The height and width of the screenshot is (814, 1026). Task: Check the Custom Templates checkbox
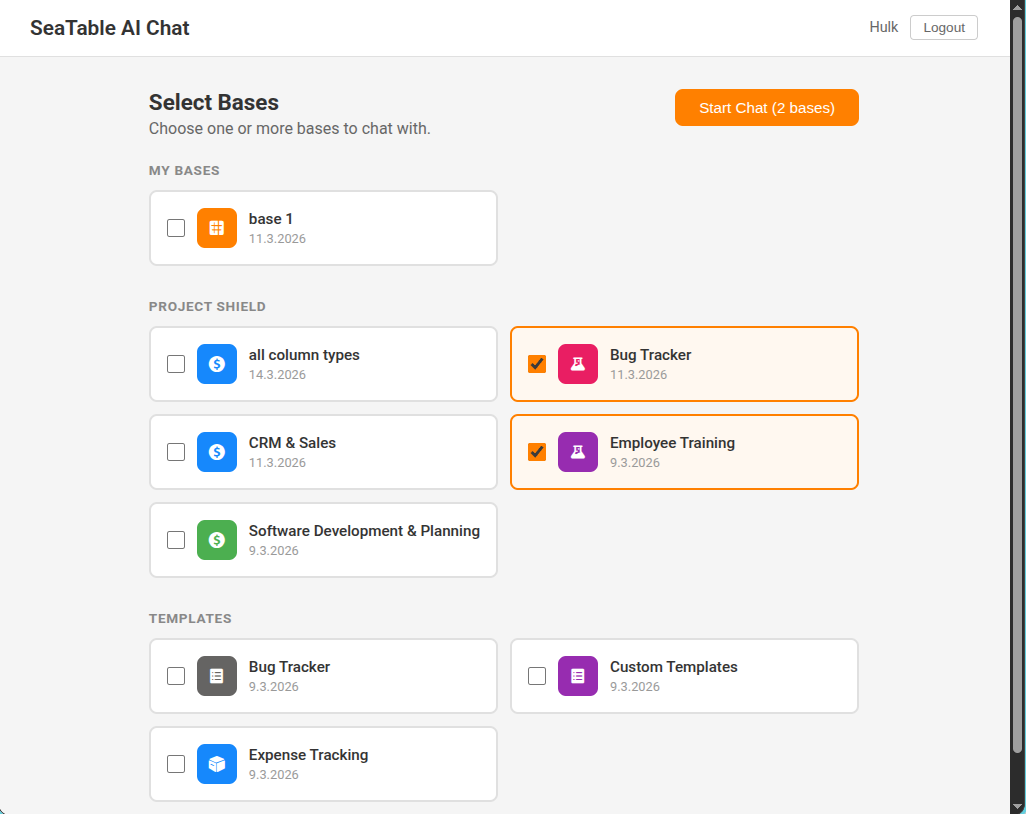click(537, 676)
